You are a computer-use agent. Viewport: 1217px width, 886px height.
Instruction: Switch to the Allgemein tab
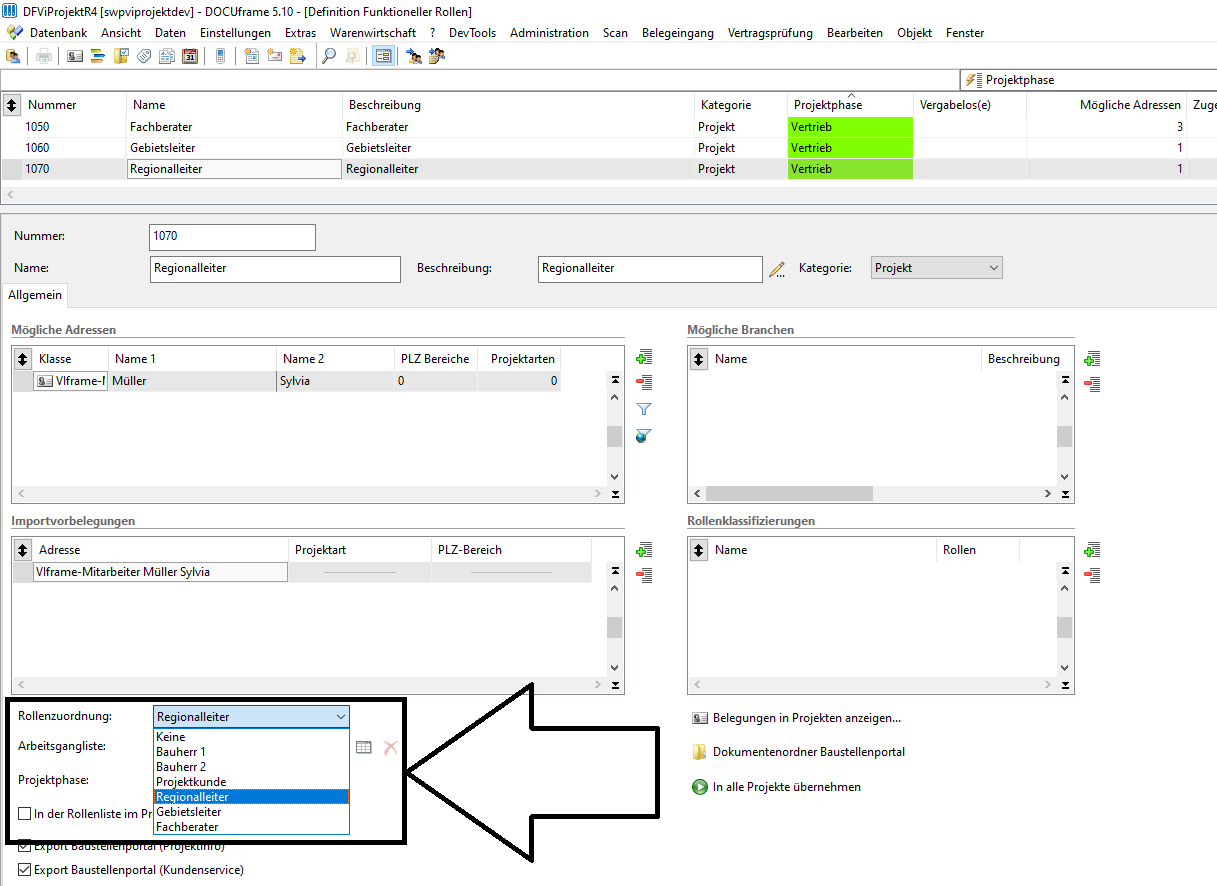35,295
